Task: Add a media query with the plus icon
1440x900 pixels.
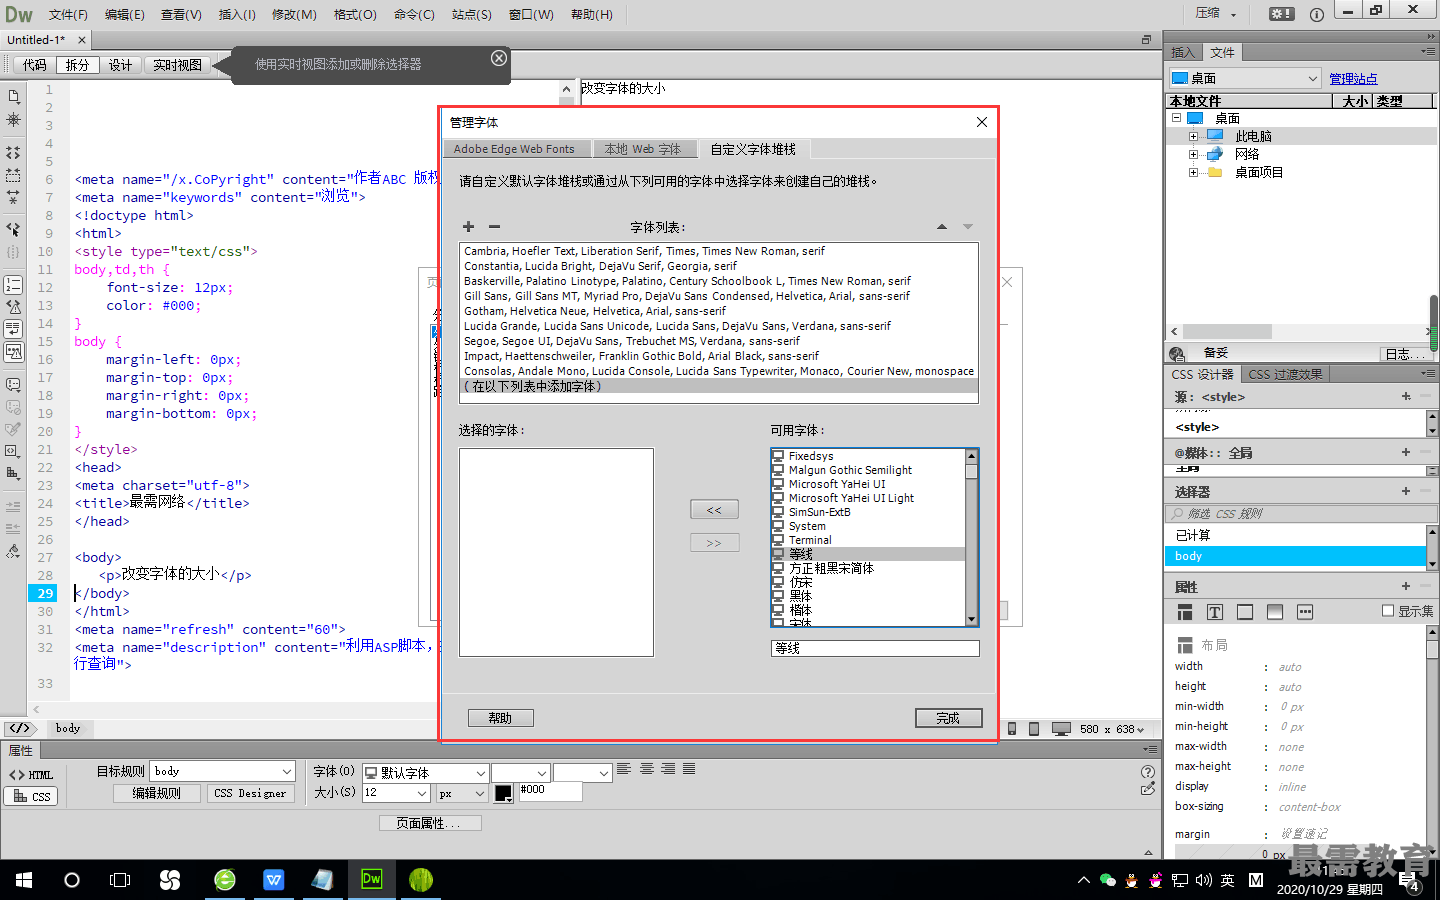Action: click(x=1406, y=452)
